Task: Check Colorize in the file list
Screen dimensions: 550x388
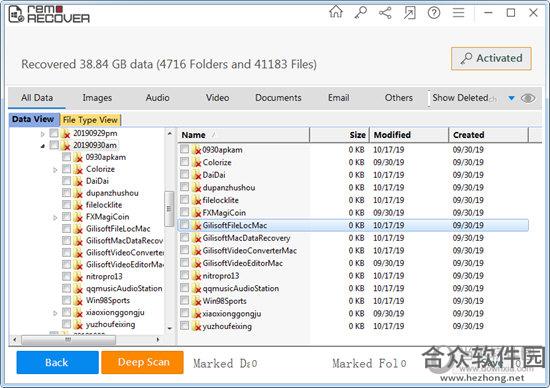Action: pos(185,162)
